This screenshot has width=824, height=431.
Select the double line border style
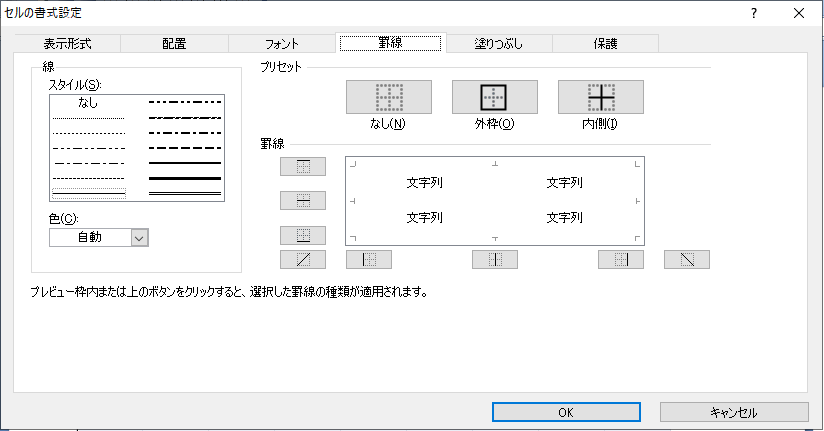point(184,192)
